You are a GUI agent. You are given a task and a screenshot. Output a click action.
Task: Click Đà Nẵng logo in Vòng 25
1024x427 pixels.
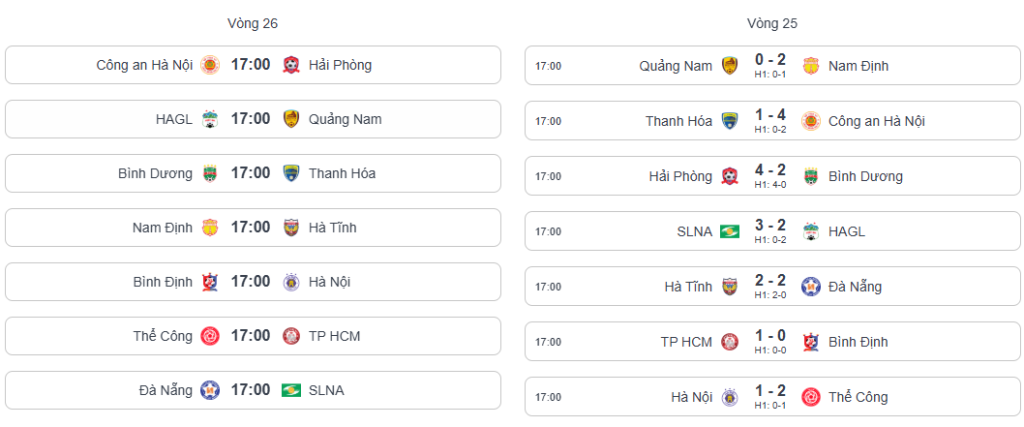coord(811,287)
